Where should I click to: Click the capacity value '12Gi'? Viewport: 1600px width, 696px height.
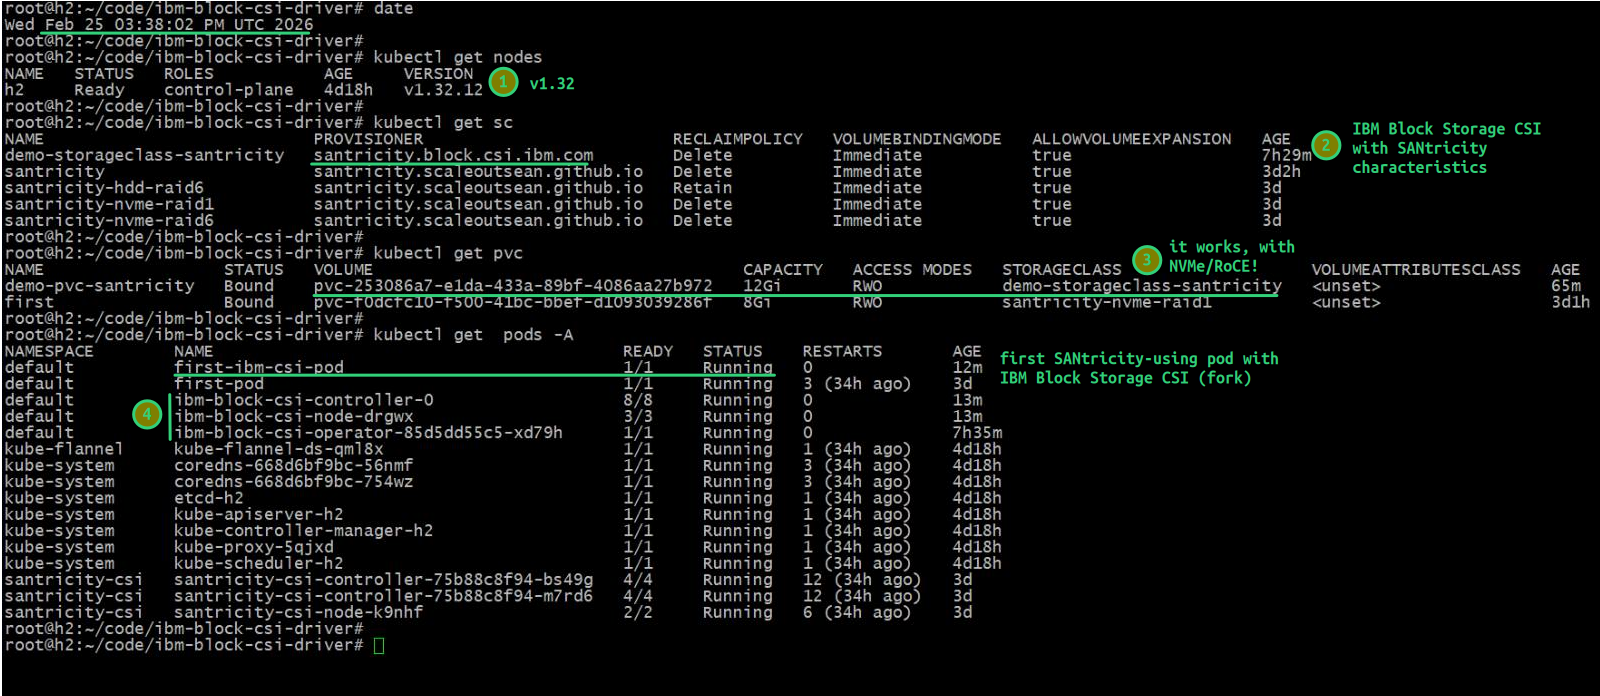(x=762, y=286)
